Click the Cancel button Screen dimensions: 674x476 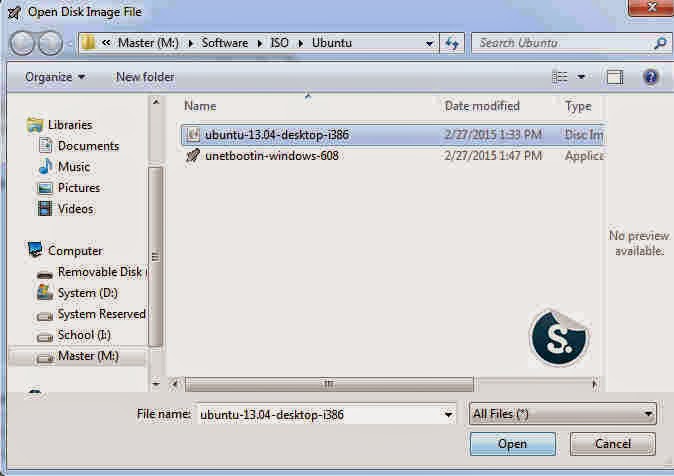613,444
